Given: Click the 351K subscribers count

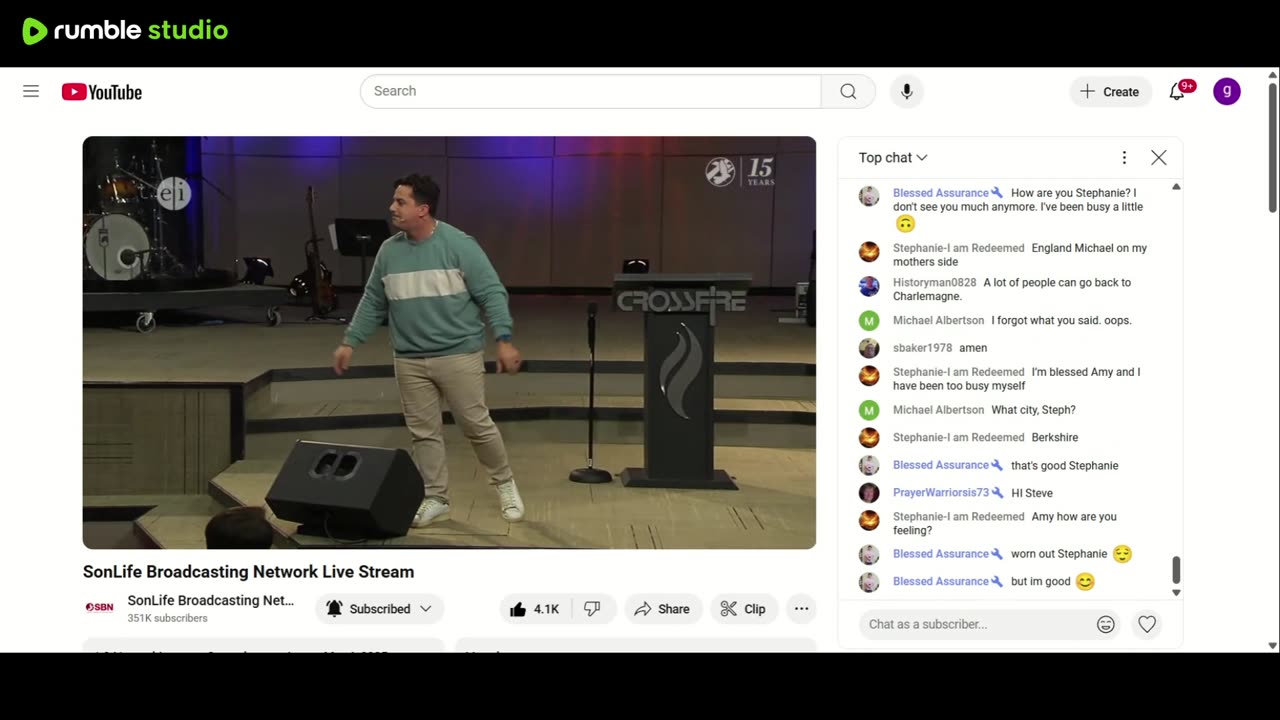Looking at the screenshot, I should pyautogui.click(x=167, y=618).
